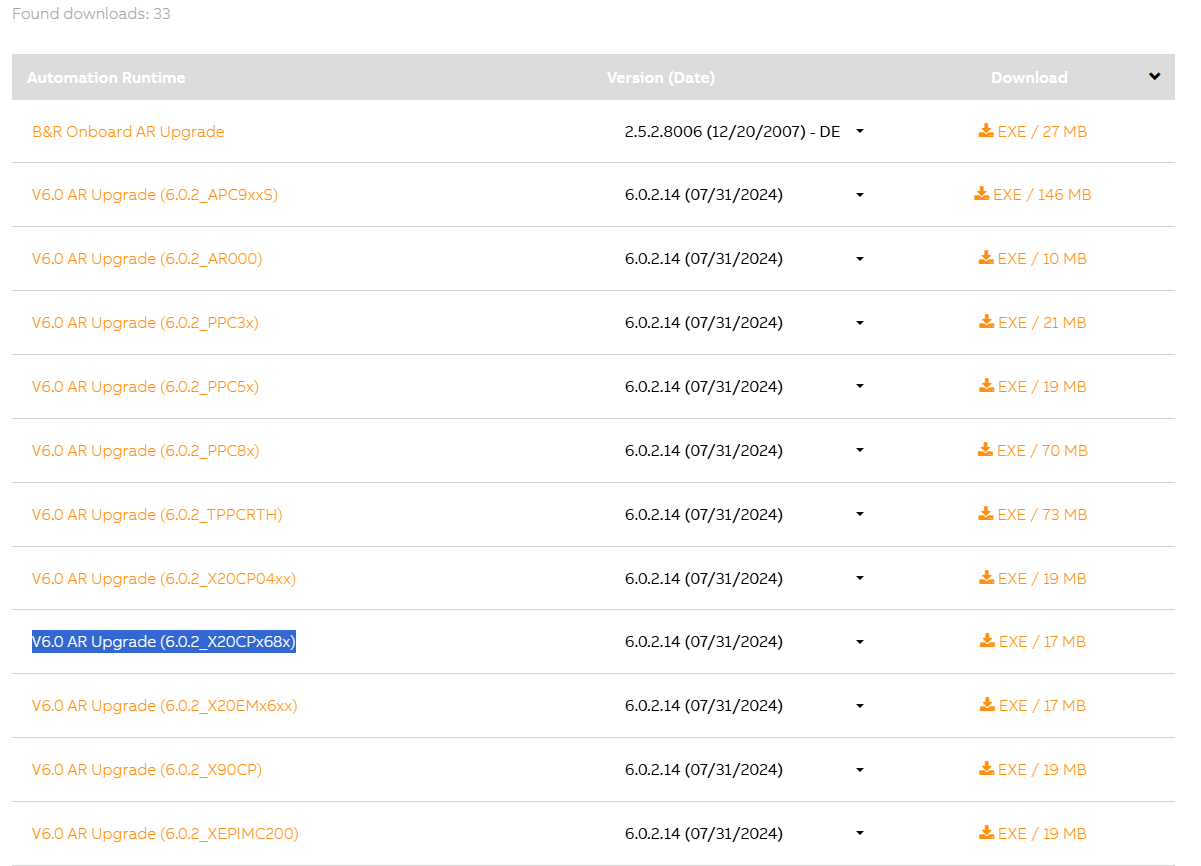The image size is (1201, 866).
Task: Open version dropdown for 6.0.2_X20CP04xx
Action: [859, 579]
